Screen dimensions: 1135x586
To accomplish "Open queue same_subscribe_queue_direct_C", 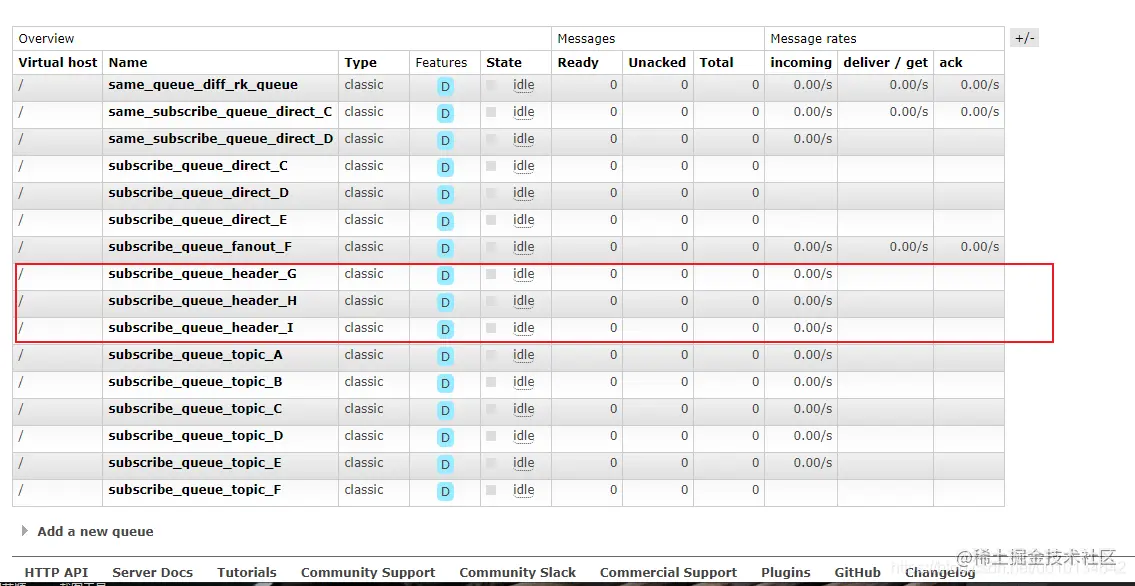I will tap(220, 111).
